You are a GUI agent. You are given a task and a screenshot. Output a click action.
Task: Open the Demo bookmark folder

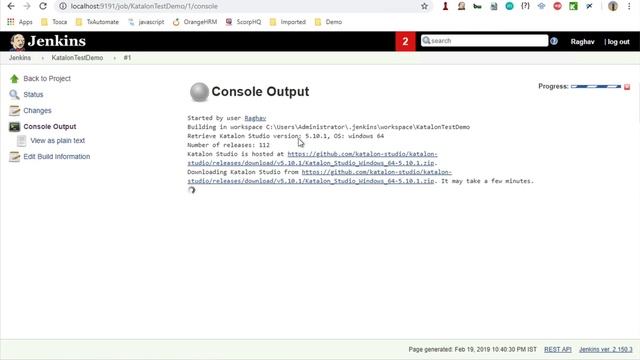[x=329, y=22]
